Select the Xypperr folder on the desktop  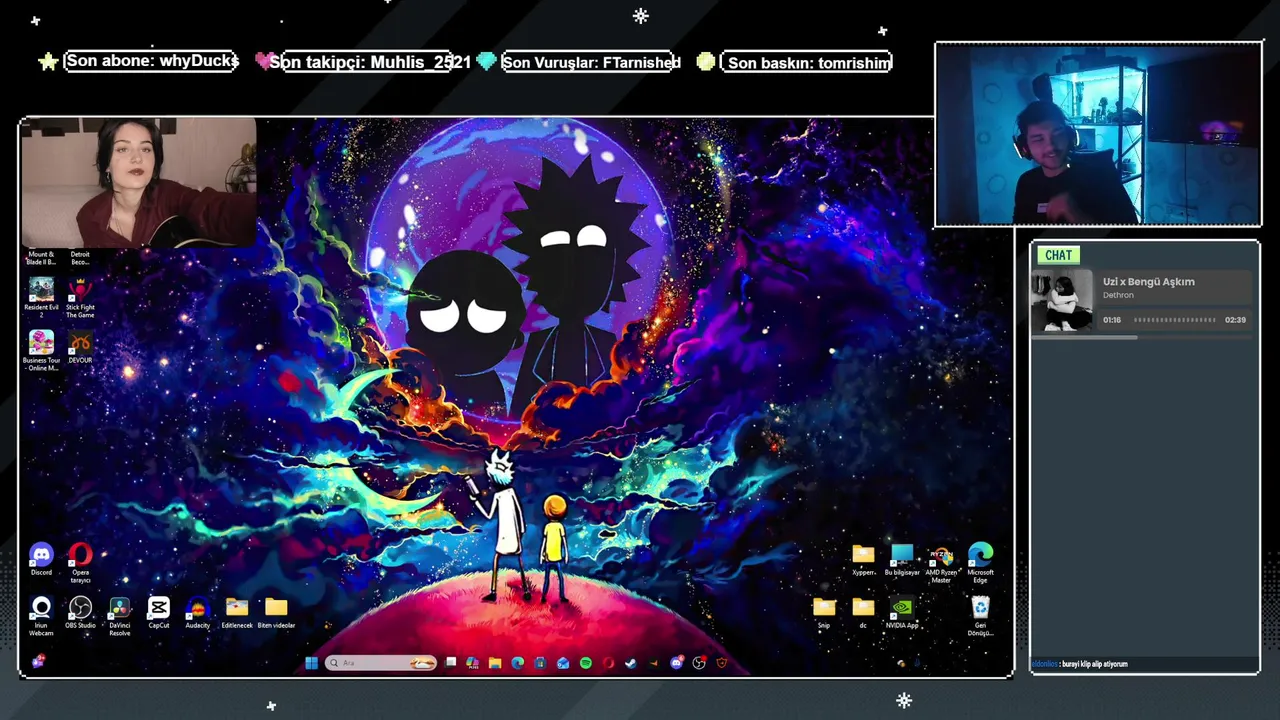(x=863, y=559)
